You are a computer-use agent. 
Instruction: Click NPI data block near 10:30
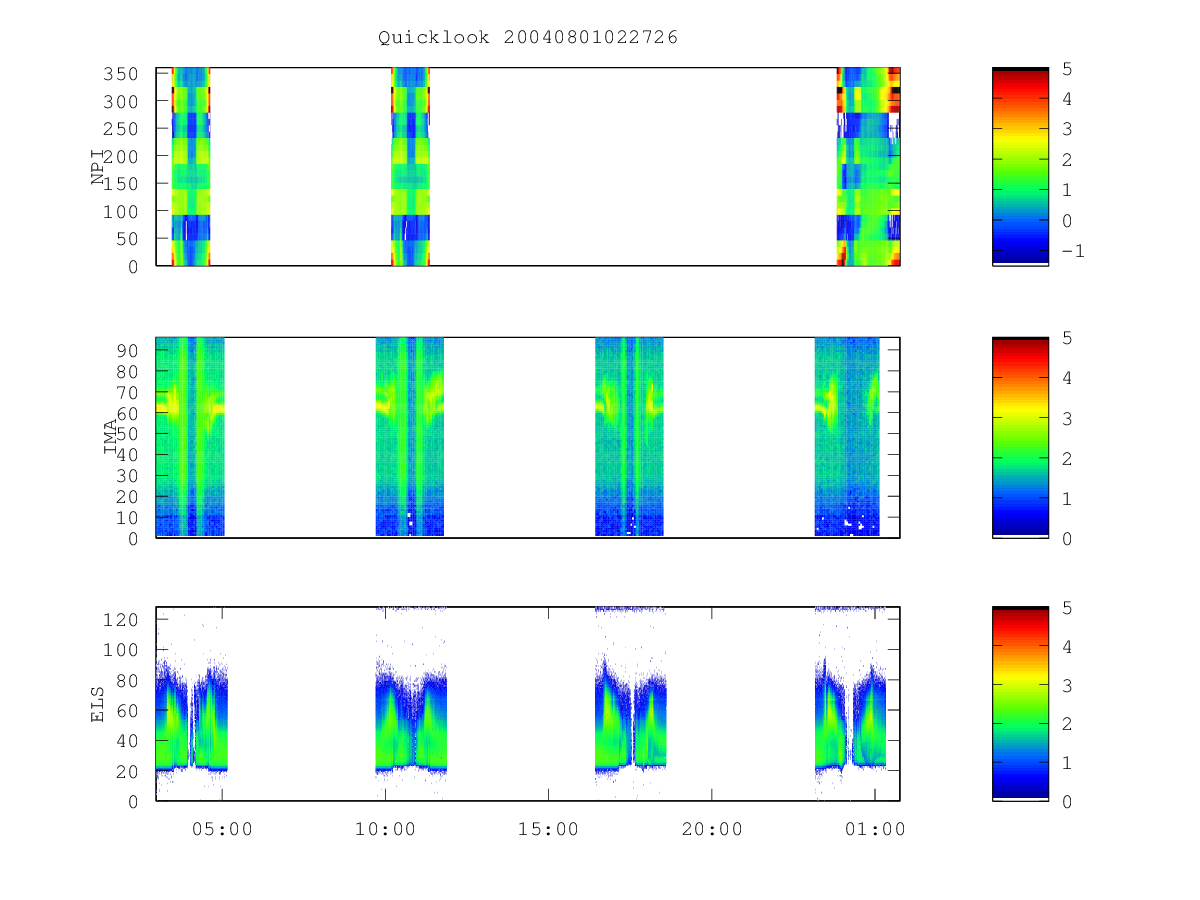click(x=410, y=167)
